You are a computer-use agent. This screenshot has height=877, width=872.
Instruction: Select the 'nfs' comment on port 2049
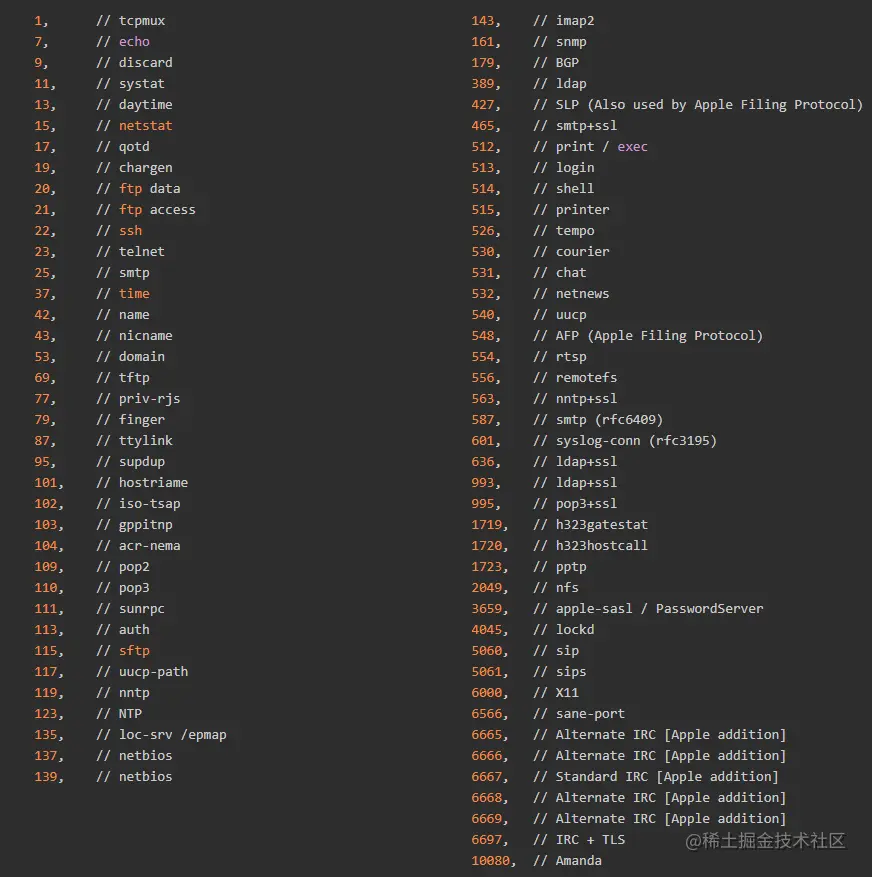tap(567, 588)
